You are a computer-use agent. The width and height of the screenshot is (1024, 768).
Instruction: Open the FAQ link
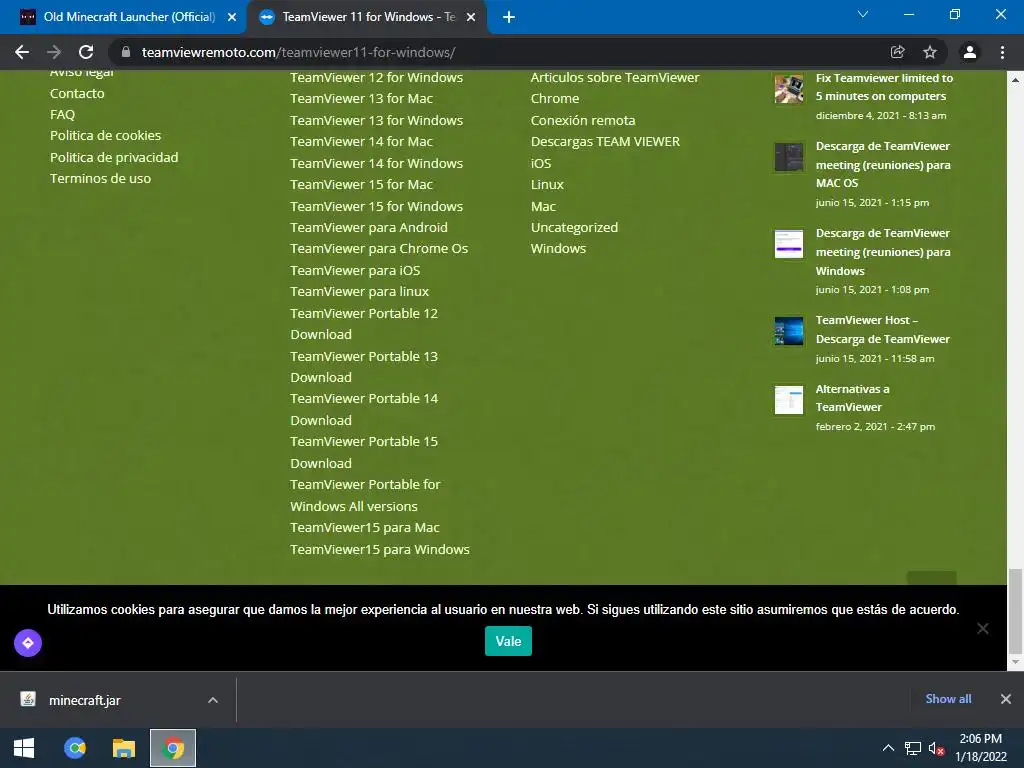click(63, 114)
